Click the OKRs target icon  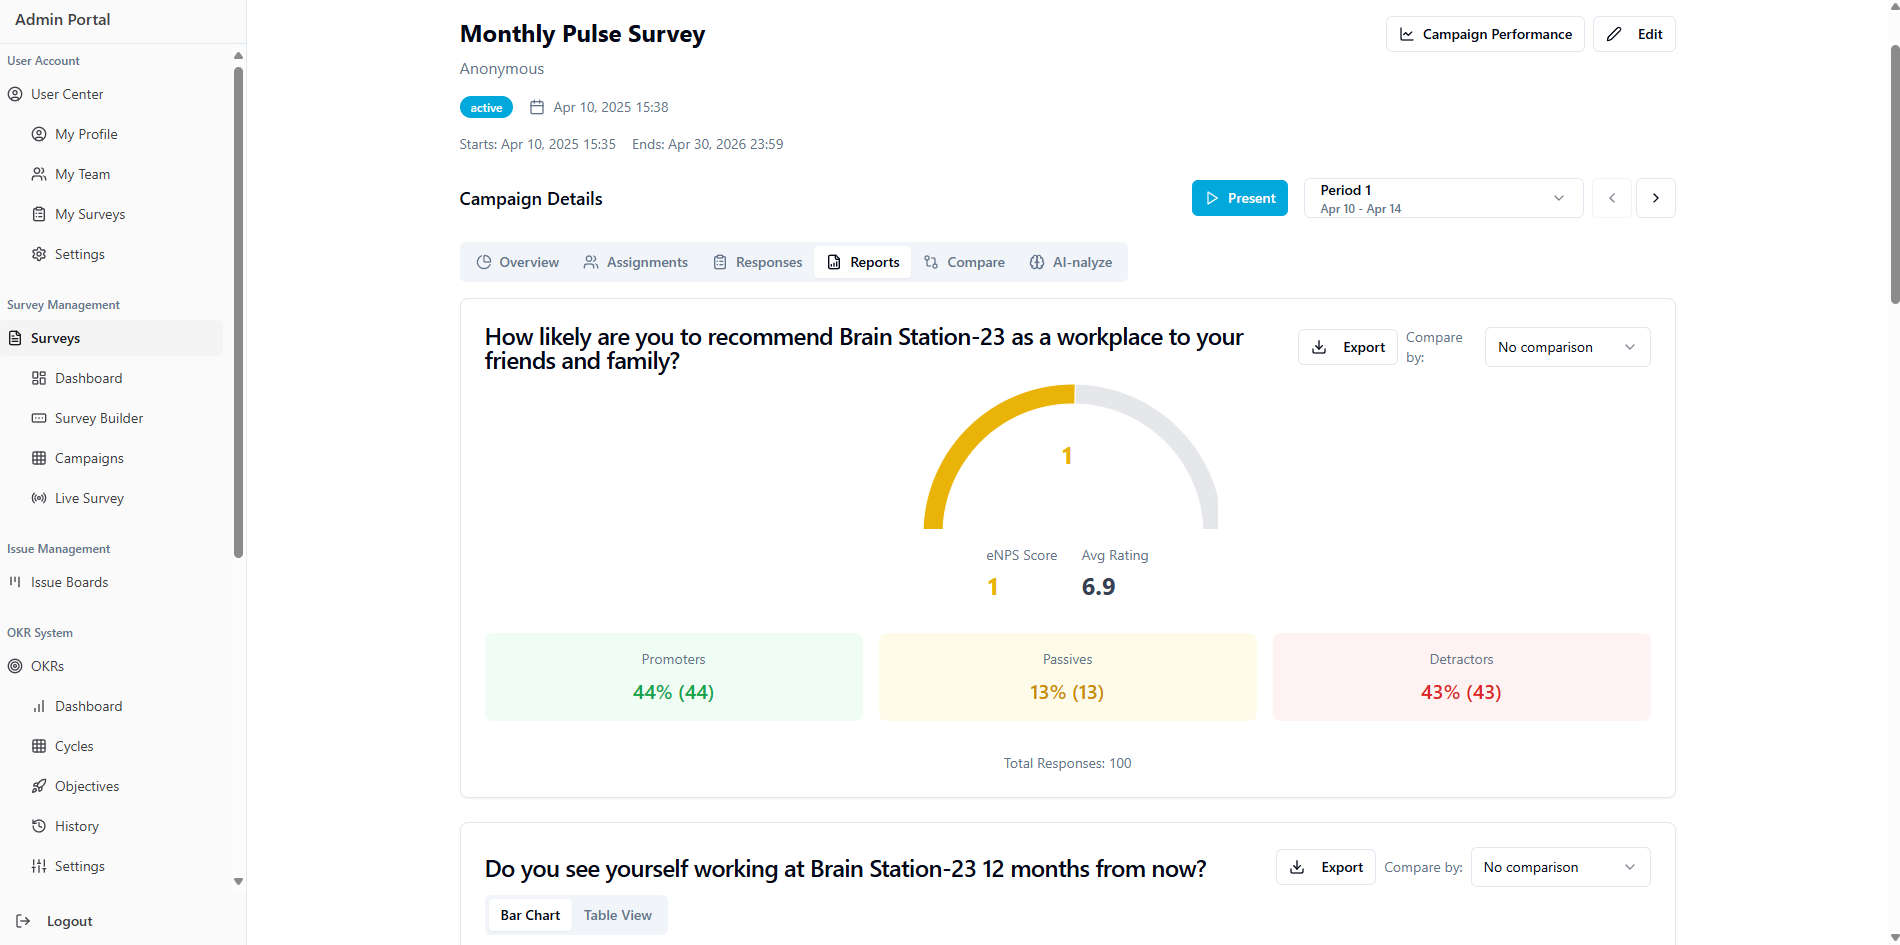[15, 666]
